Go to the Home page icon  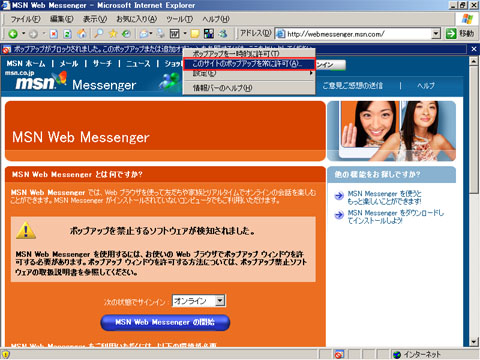(x=82, y=33)
